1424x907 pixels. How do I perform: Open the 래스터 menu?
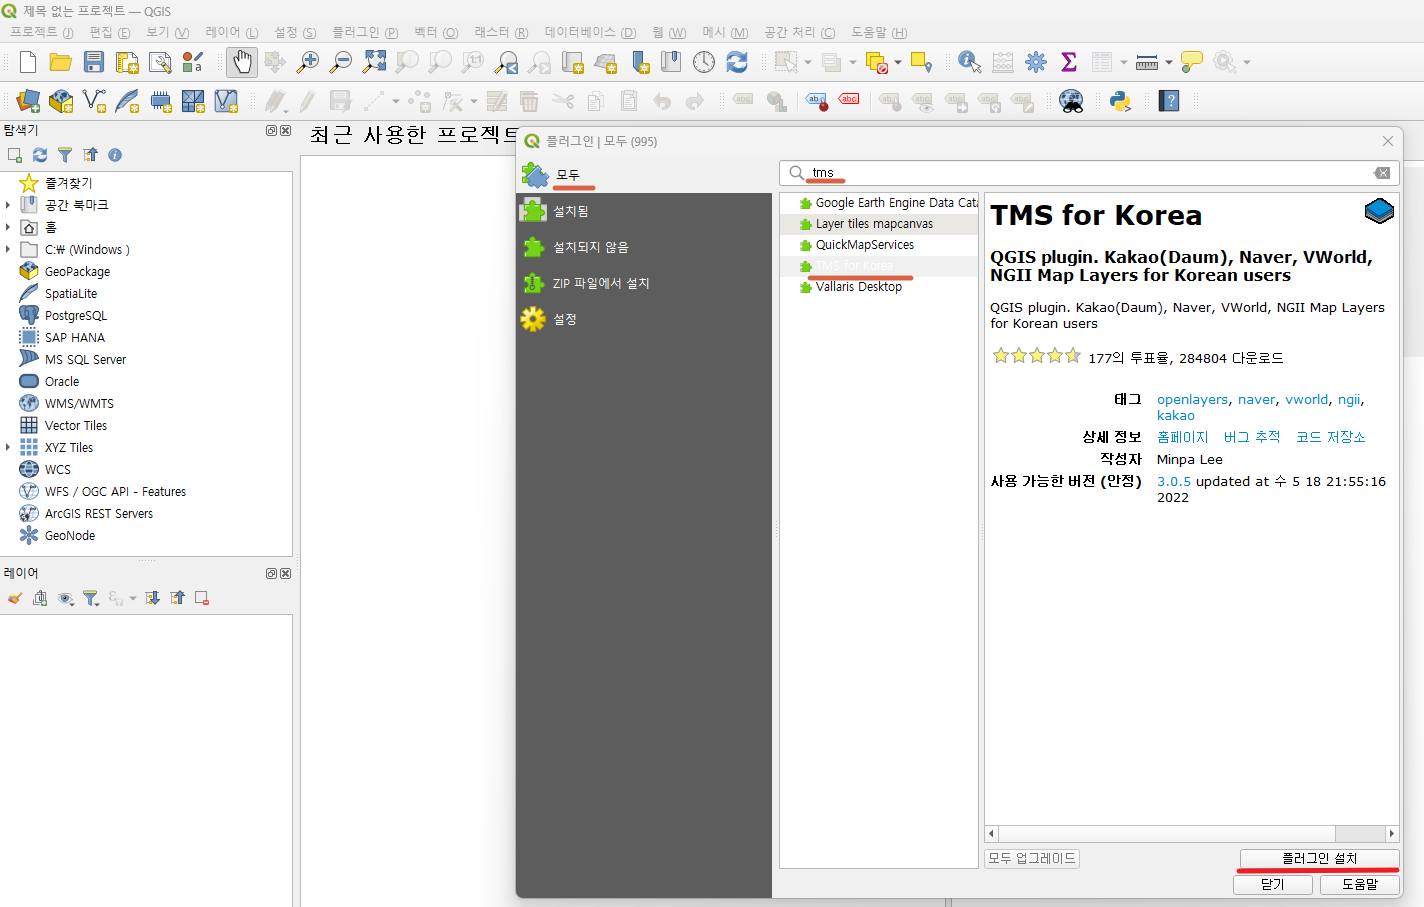(x=501, y=32)
